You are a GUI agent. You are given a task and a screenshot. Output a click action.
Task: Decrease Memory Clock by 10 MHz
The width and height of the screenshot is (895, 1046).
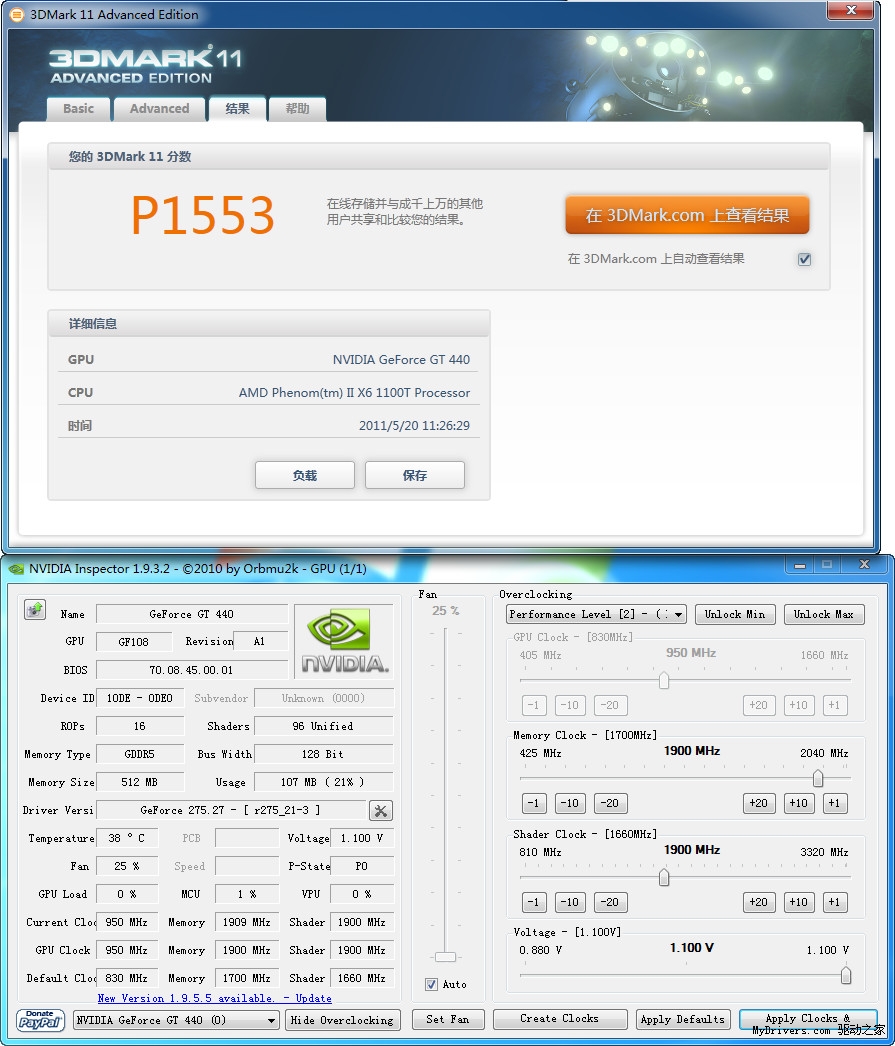tap(570, 803)
